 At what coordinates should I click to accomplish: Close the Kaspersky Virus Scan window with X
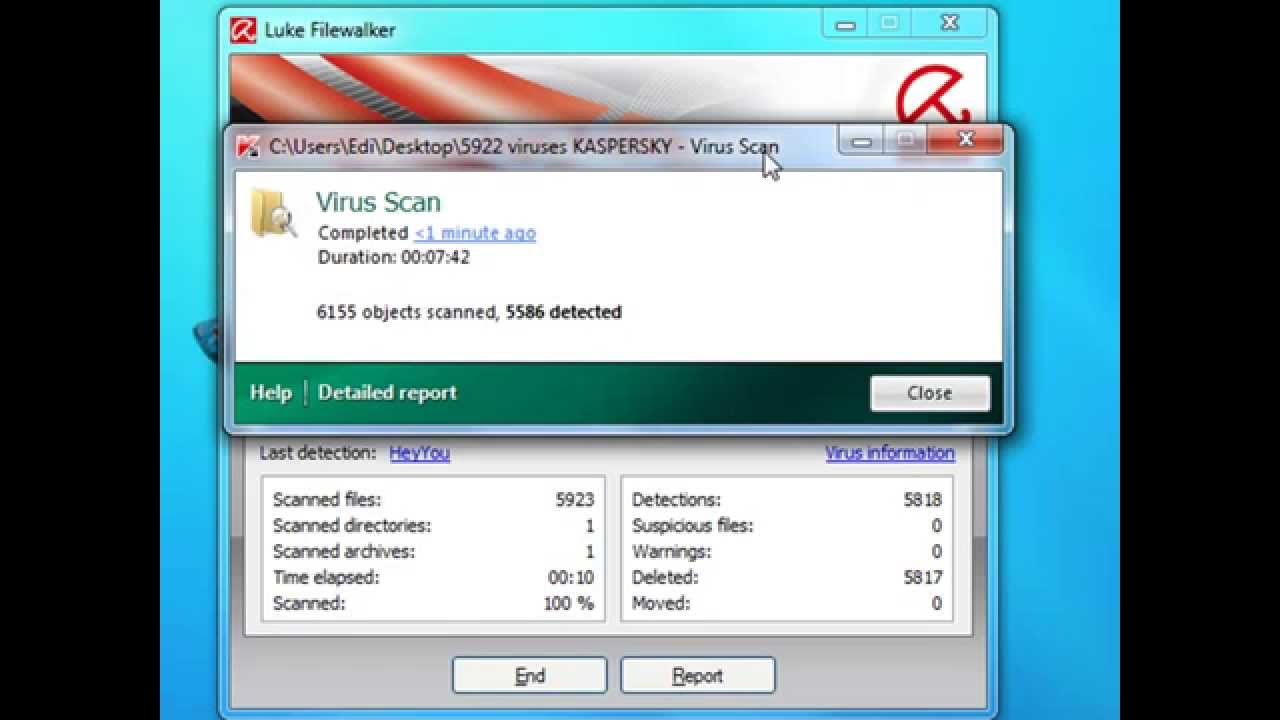966,140
